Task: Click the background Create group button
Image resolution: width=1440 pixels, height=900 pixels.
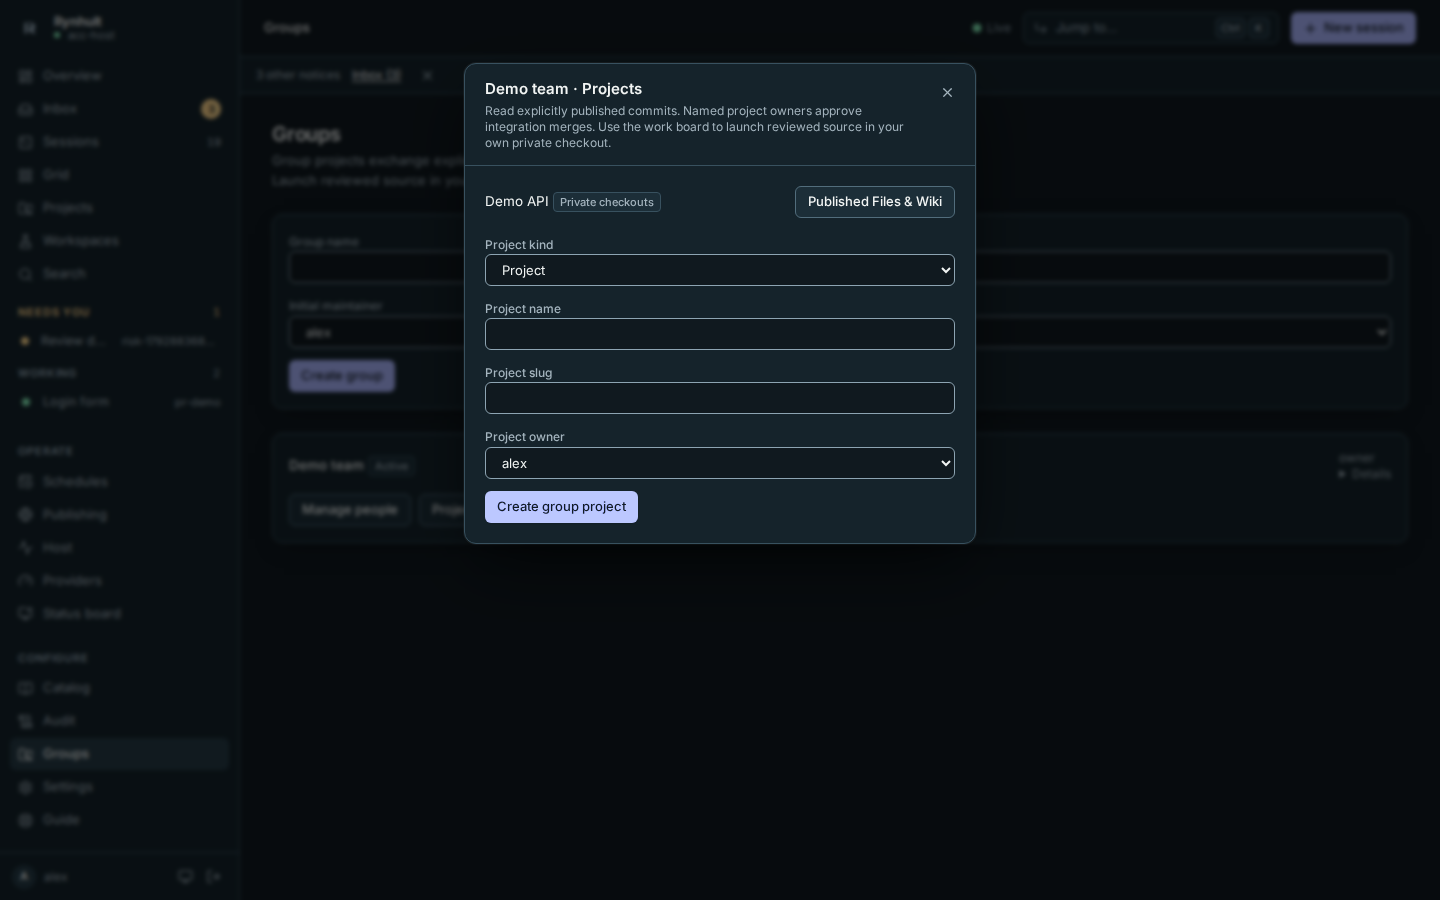Action: click(x=342, y=376)
